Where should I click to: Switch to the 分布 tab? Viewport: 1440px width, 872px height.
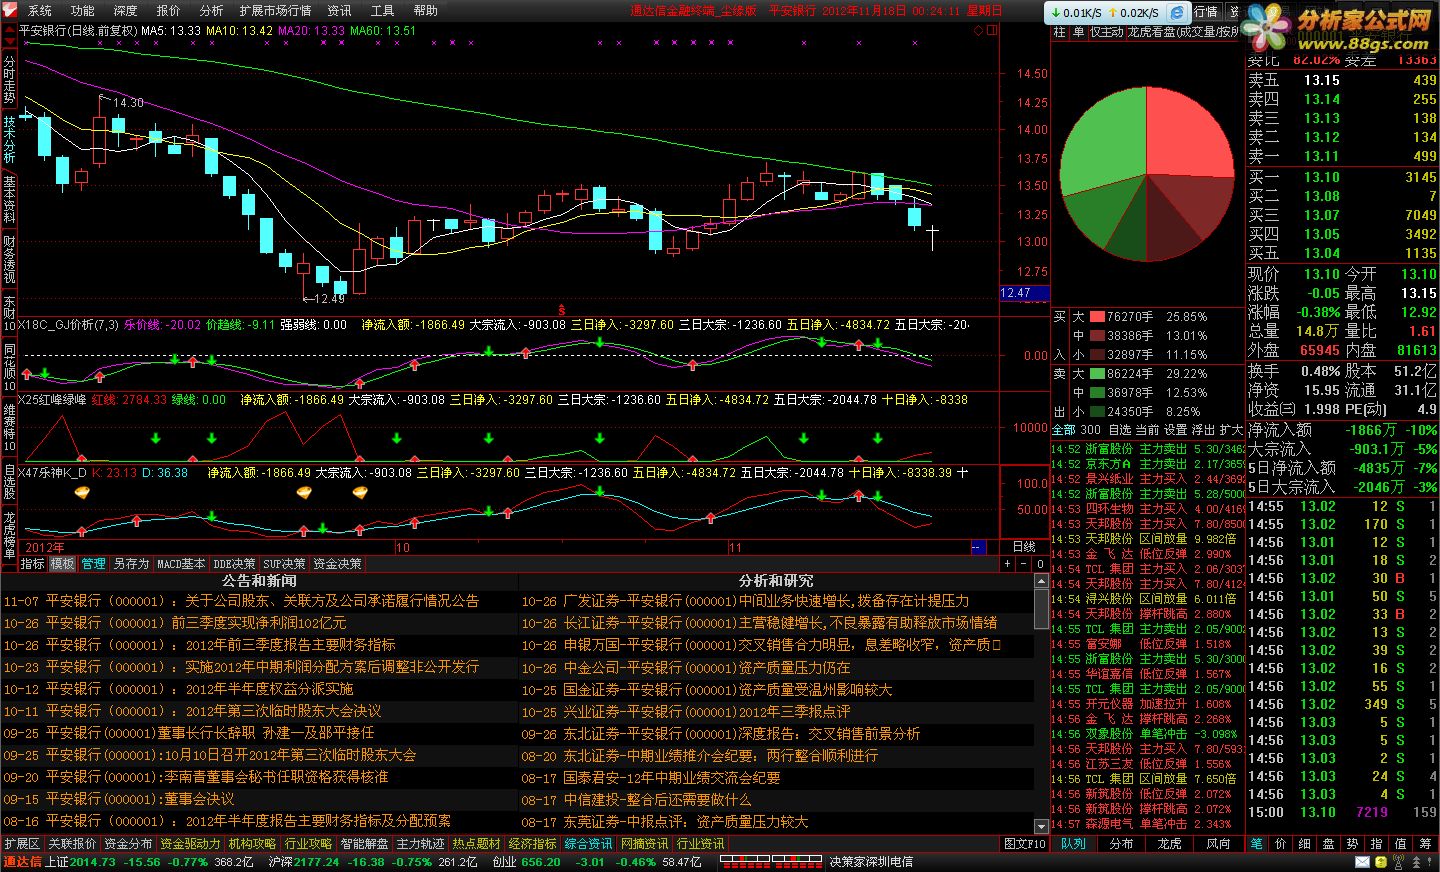click(x=1121, y=844)
